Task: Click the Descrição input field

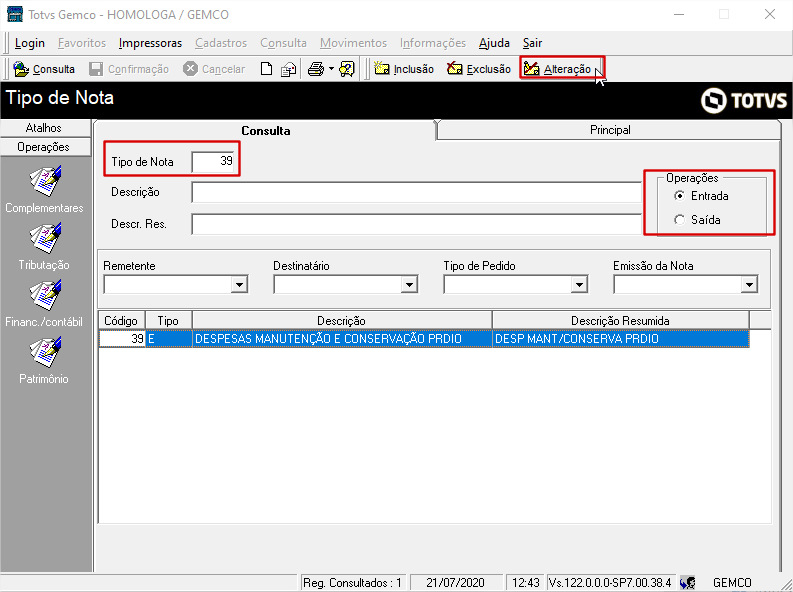Action: tap(417, 192)
